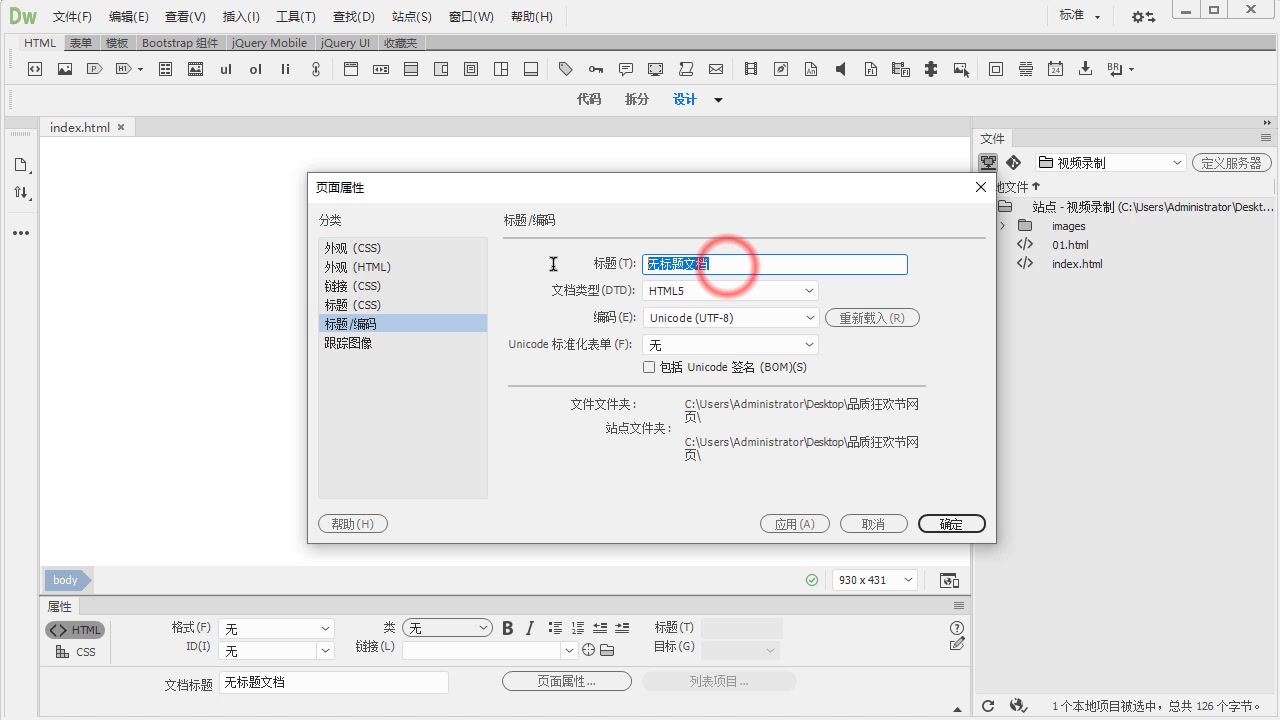Image resolution: width=1280 pixels, height=720 pixels.
Task: Enable 包括 Unicode 签名 (BOM) checkbox
Action: pos(649,367)
